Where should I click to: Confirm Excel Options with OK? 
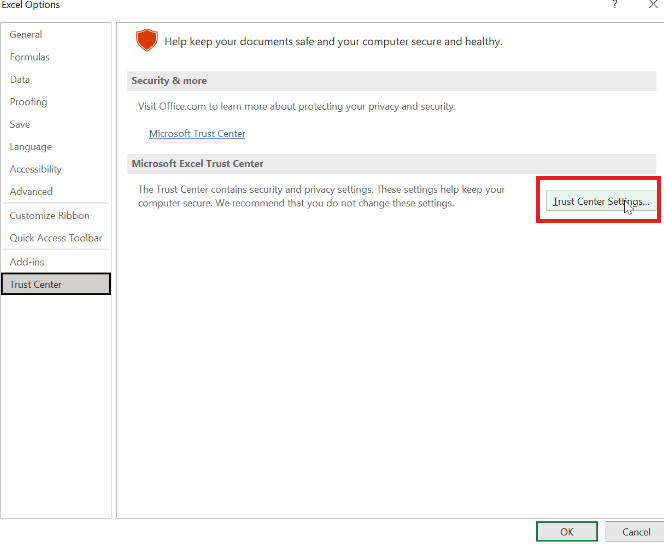click(567, 532)
